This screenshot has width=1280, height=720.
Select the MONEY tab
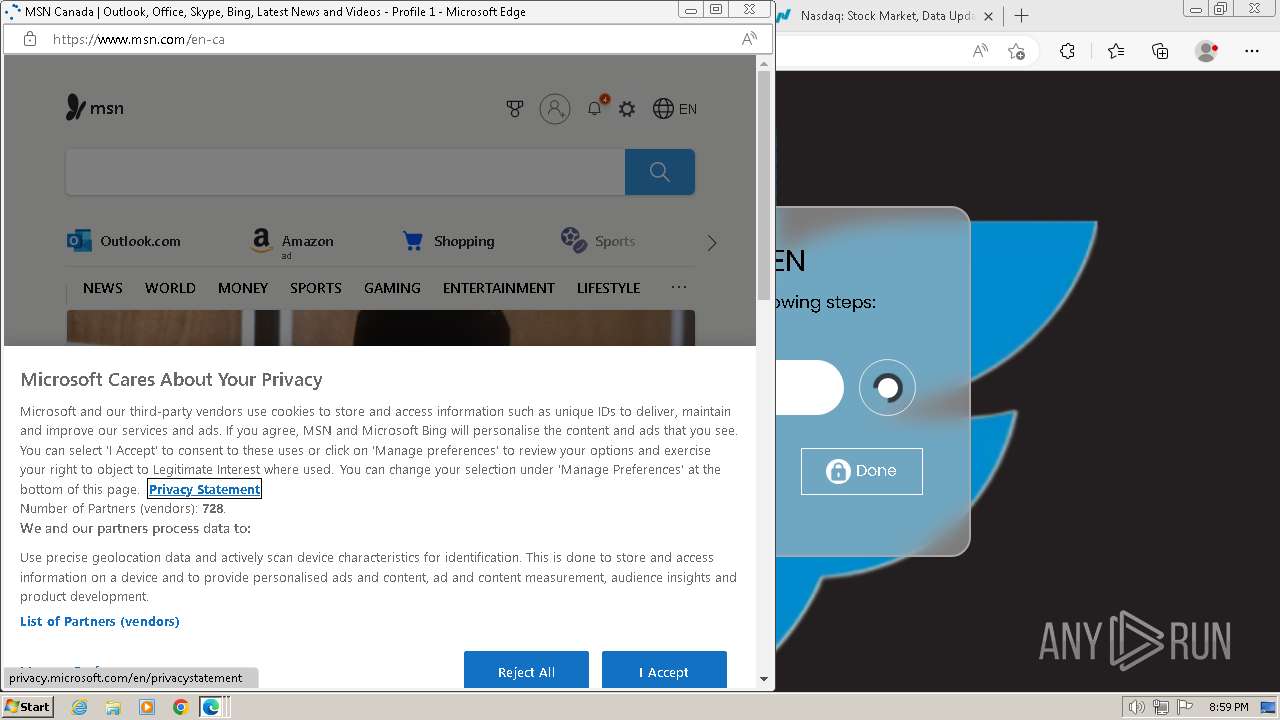click(243, 288)
